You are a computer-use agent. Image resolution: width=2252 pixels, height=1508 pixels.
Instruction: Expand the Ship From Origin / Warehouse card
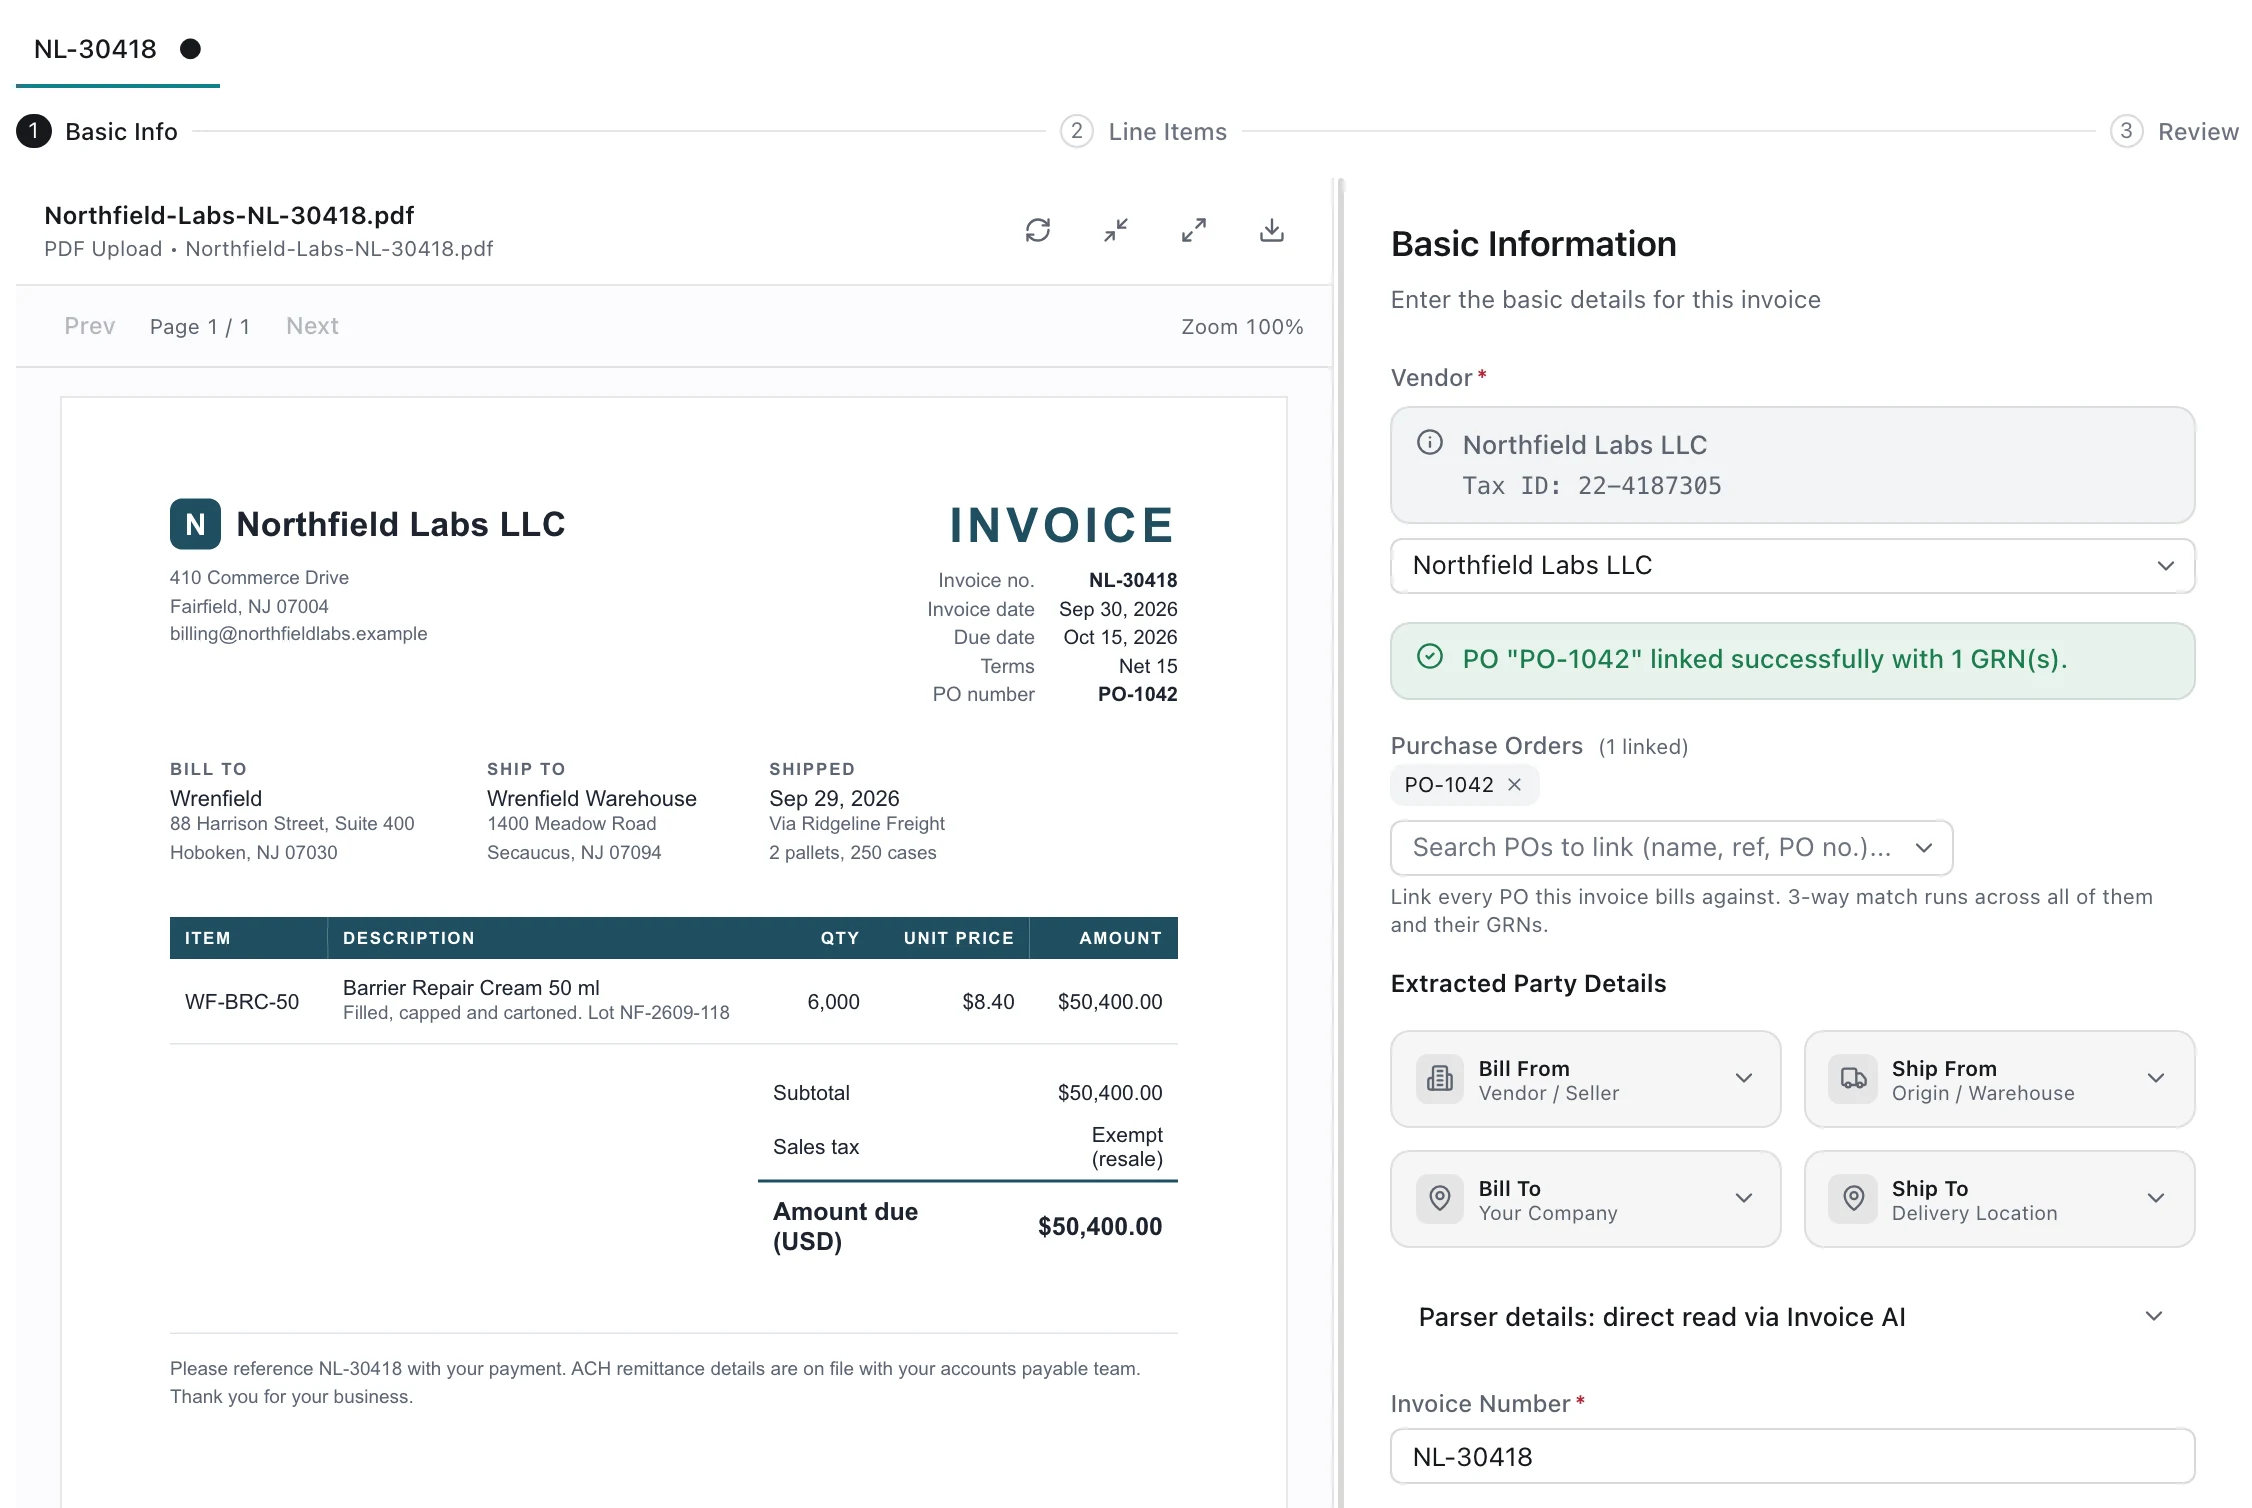[1999, 1079]
